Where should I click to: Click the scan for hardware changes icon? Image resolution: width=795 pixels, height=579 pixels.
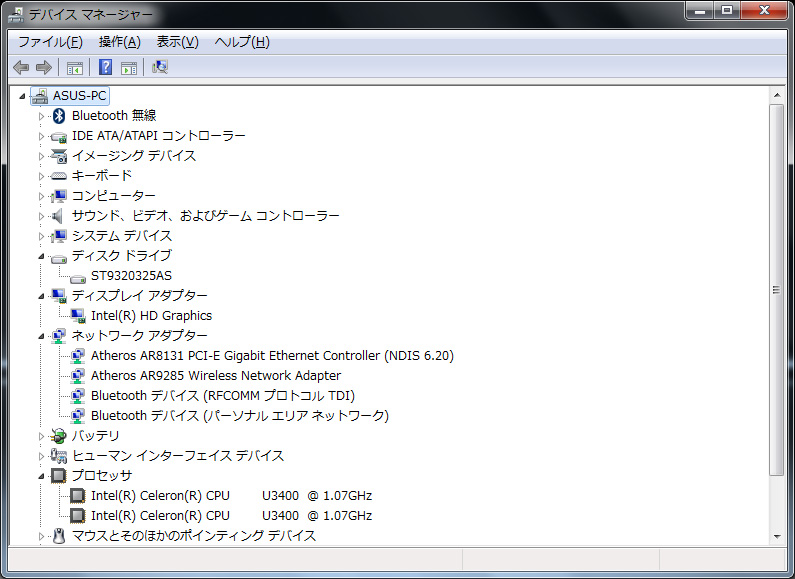159,67
